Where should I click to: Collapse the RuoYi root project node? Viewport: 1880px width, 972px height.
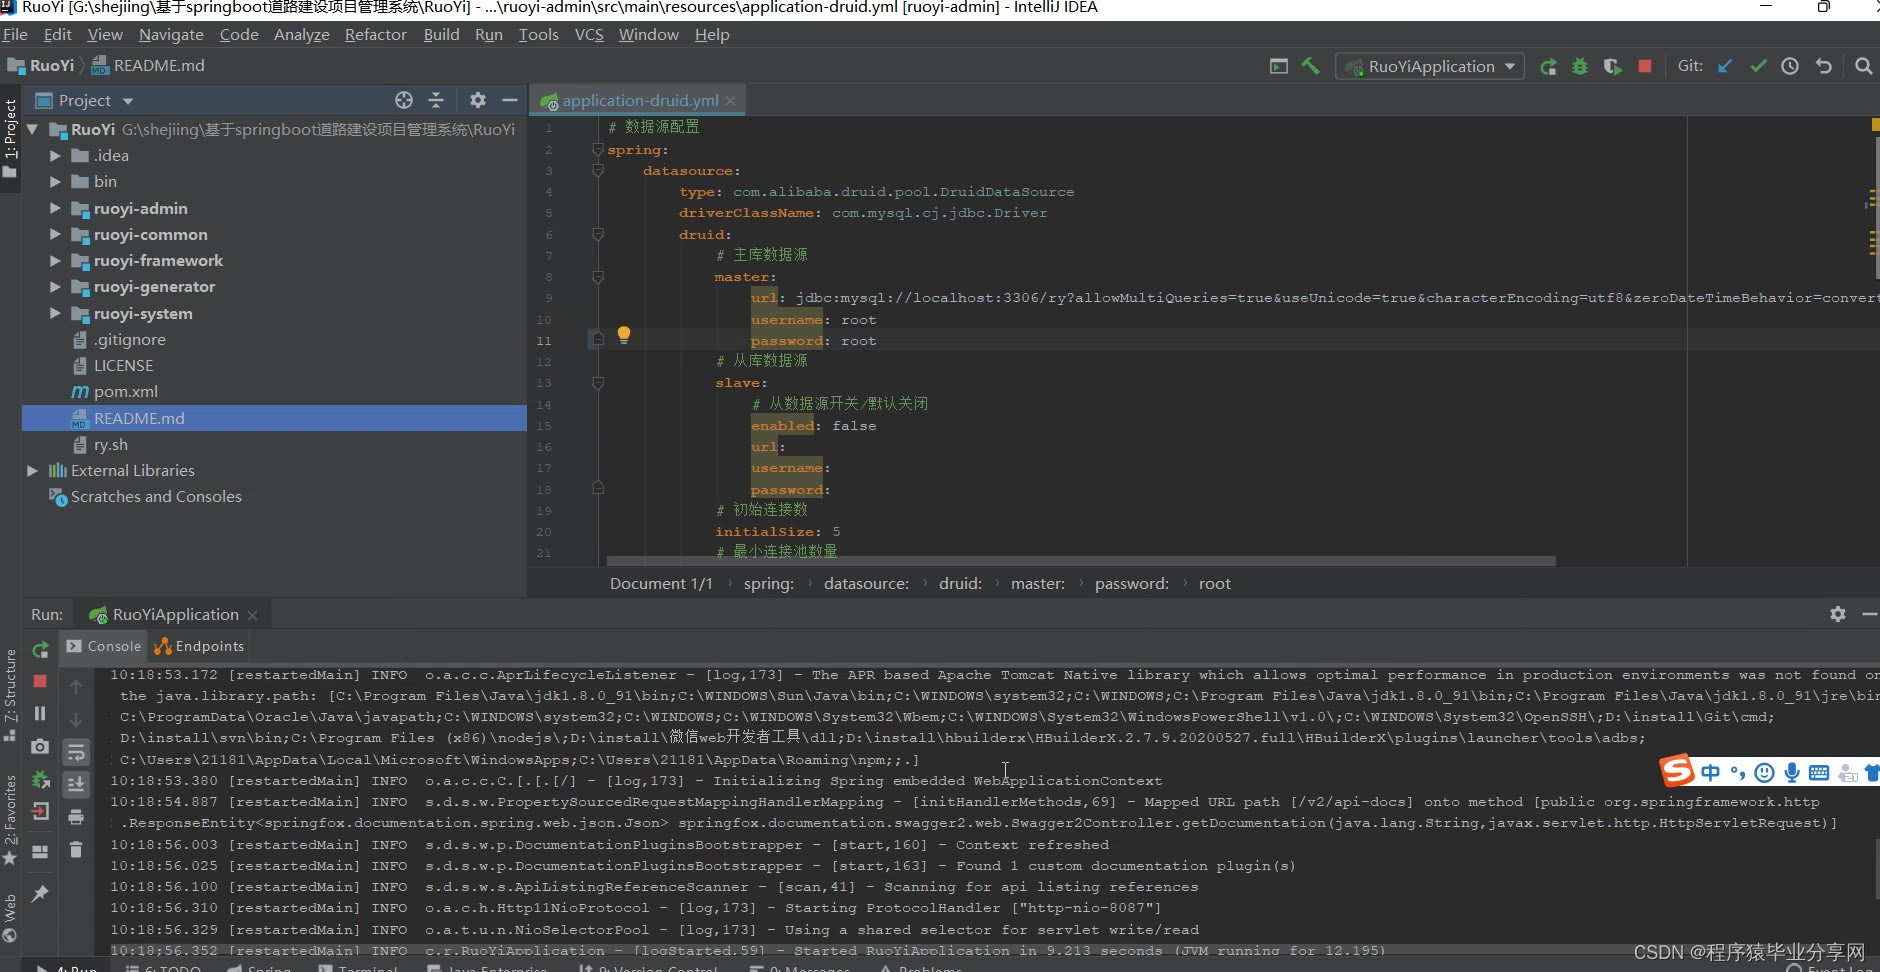tap(32, 129)
